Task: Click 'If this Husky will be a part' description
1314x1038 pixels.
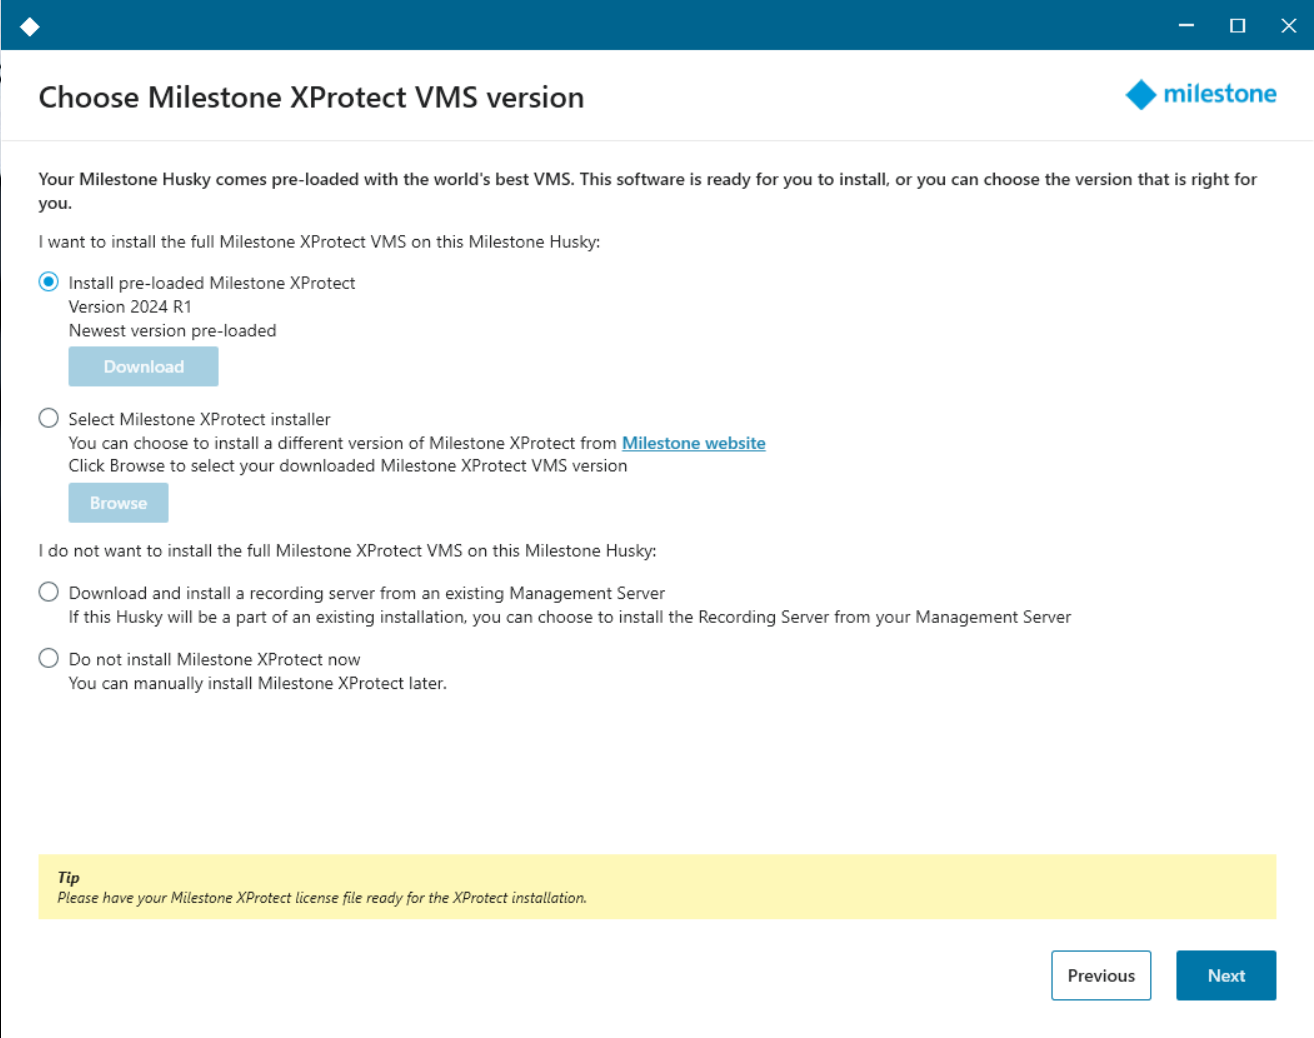Action: [x=569, y=617]
